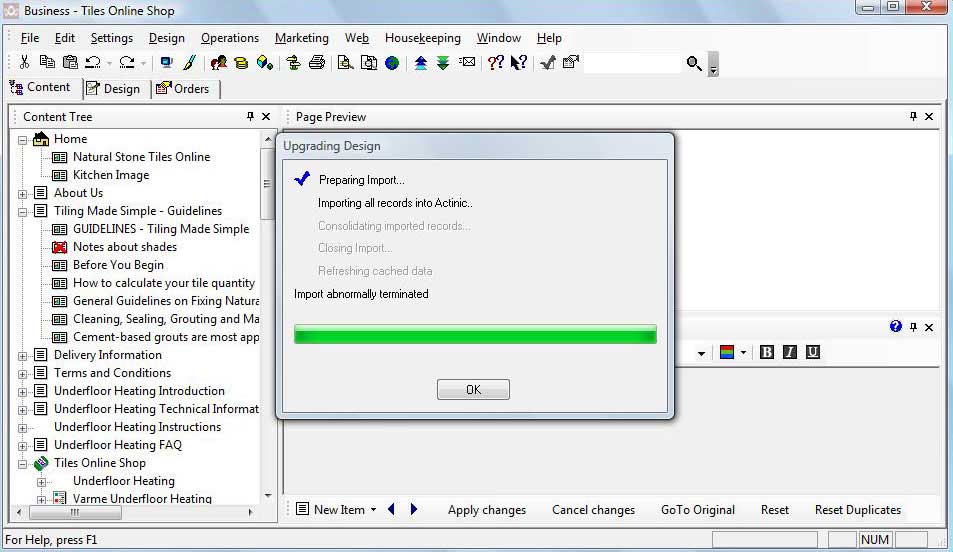This screenshot has width=953, height=552.
Task: Select Delivery Information in Content Tree
Action: [x=107, y=355]
